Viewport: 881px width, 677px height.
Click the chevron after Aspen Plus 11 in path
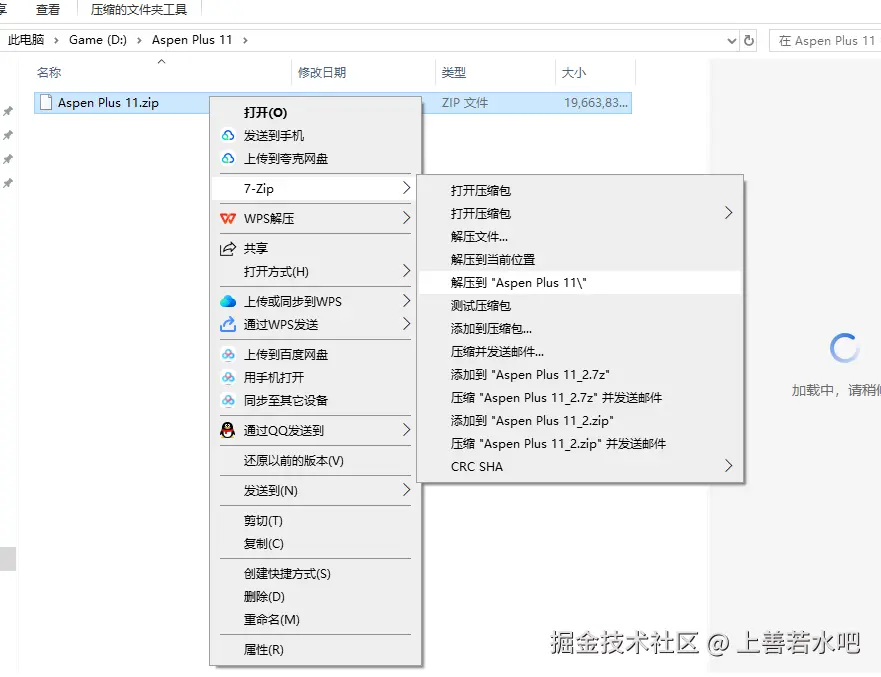pos(245,40)
